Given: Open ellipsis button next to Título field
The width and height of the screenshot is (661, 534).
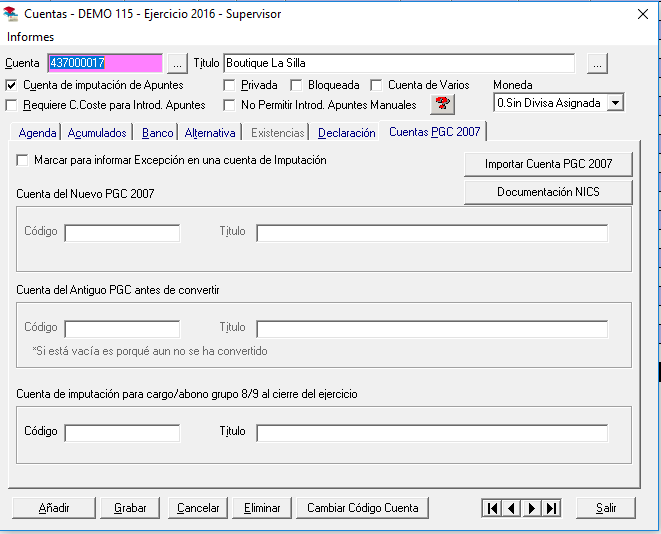Looking at the screenshot, I should coord(597,64).
